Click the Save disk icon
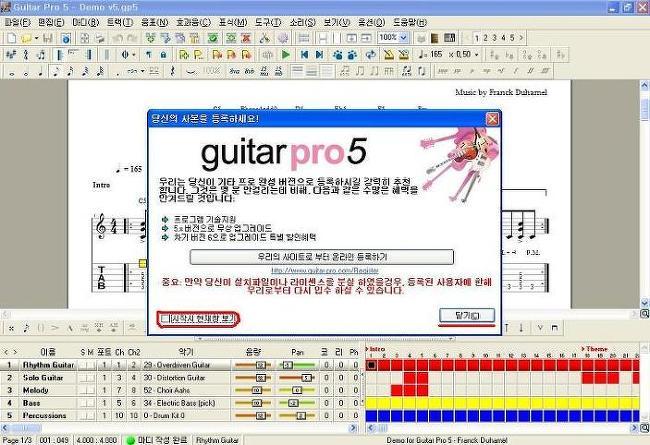The image size is (650, 445). [48, 38]
